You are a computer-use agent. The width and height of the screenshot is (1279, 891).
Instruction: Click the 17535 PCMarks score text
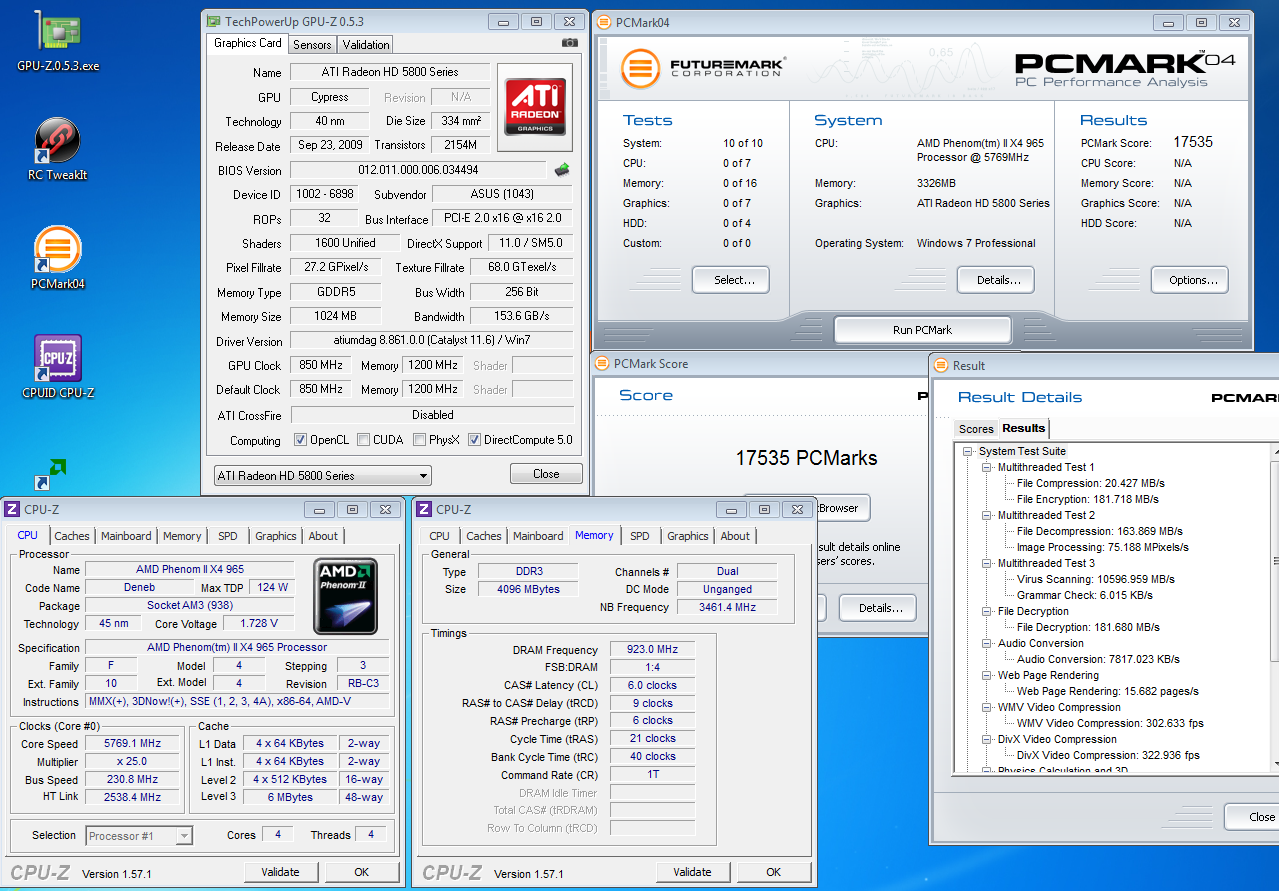806,458
